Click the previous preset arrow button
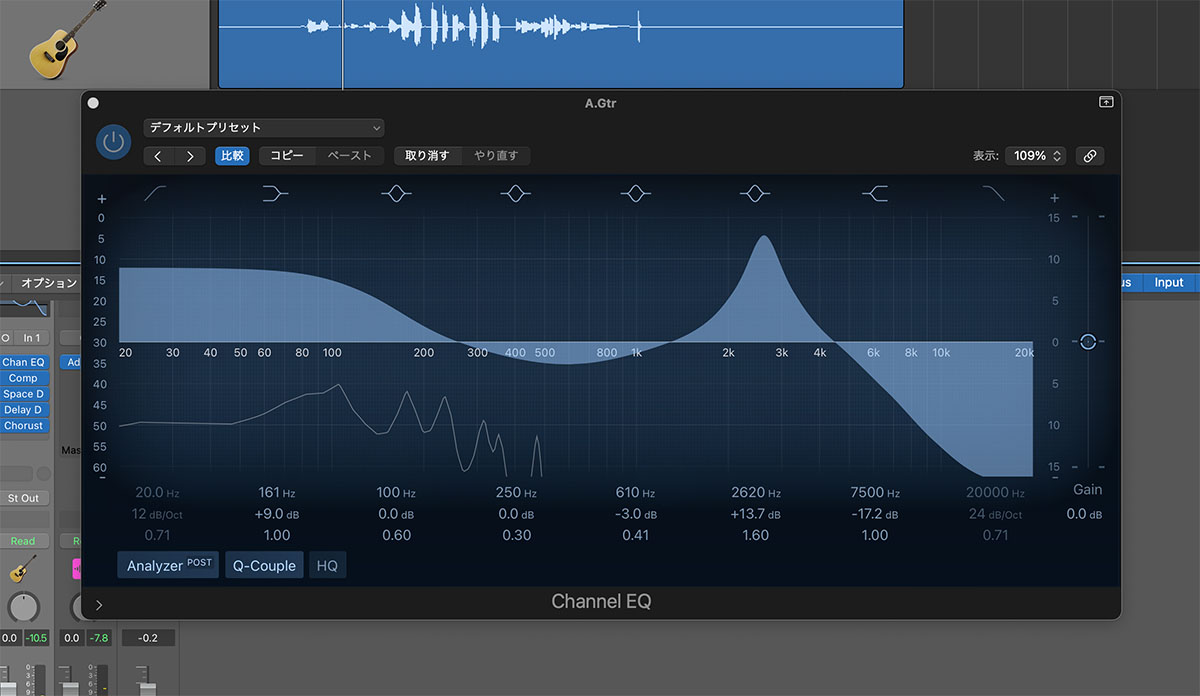Viewport: 1200px width, 696px height. tap(159, 156)
